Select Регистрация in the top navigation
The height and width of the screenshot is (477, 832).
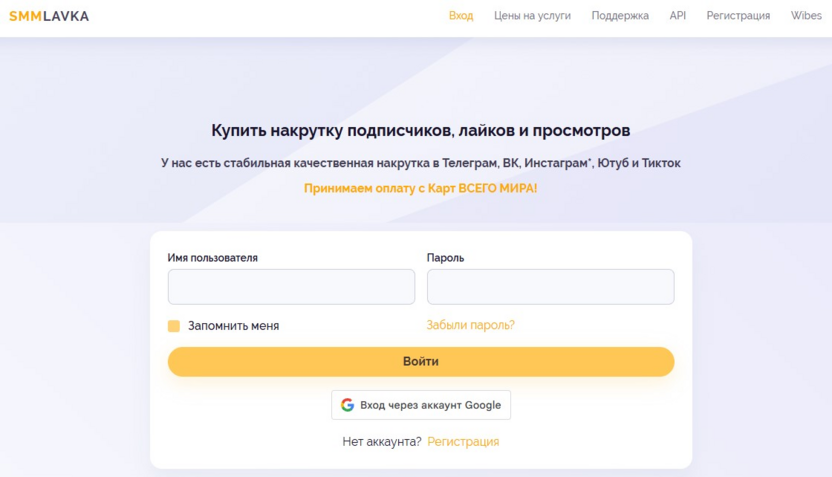click(738, 16)
